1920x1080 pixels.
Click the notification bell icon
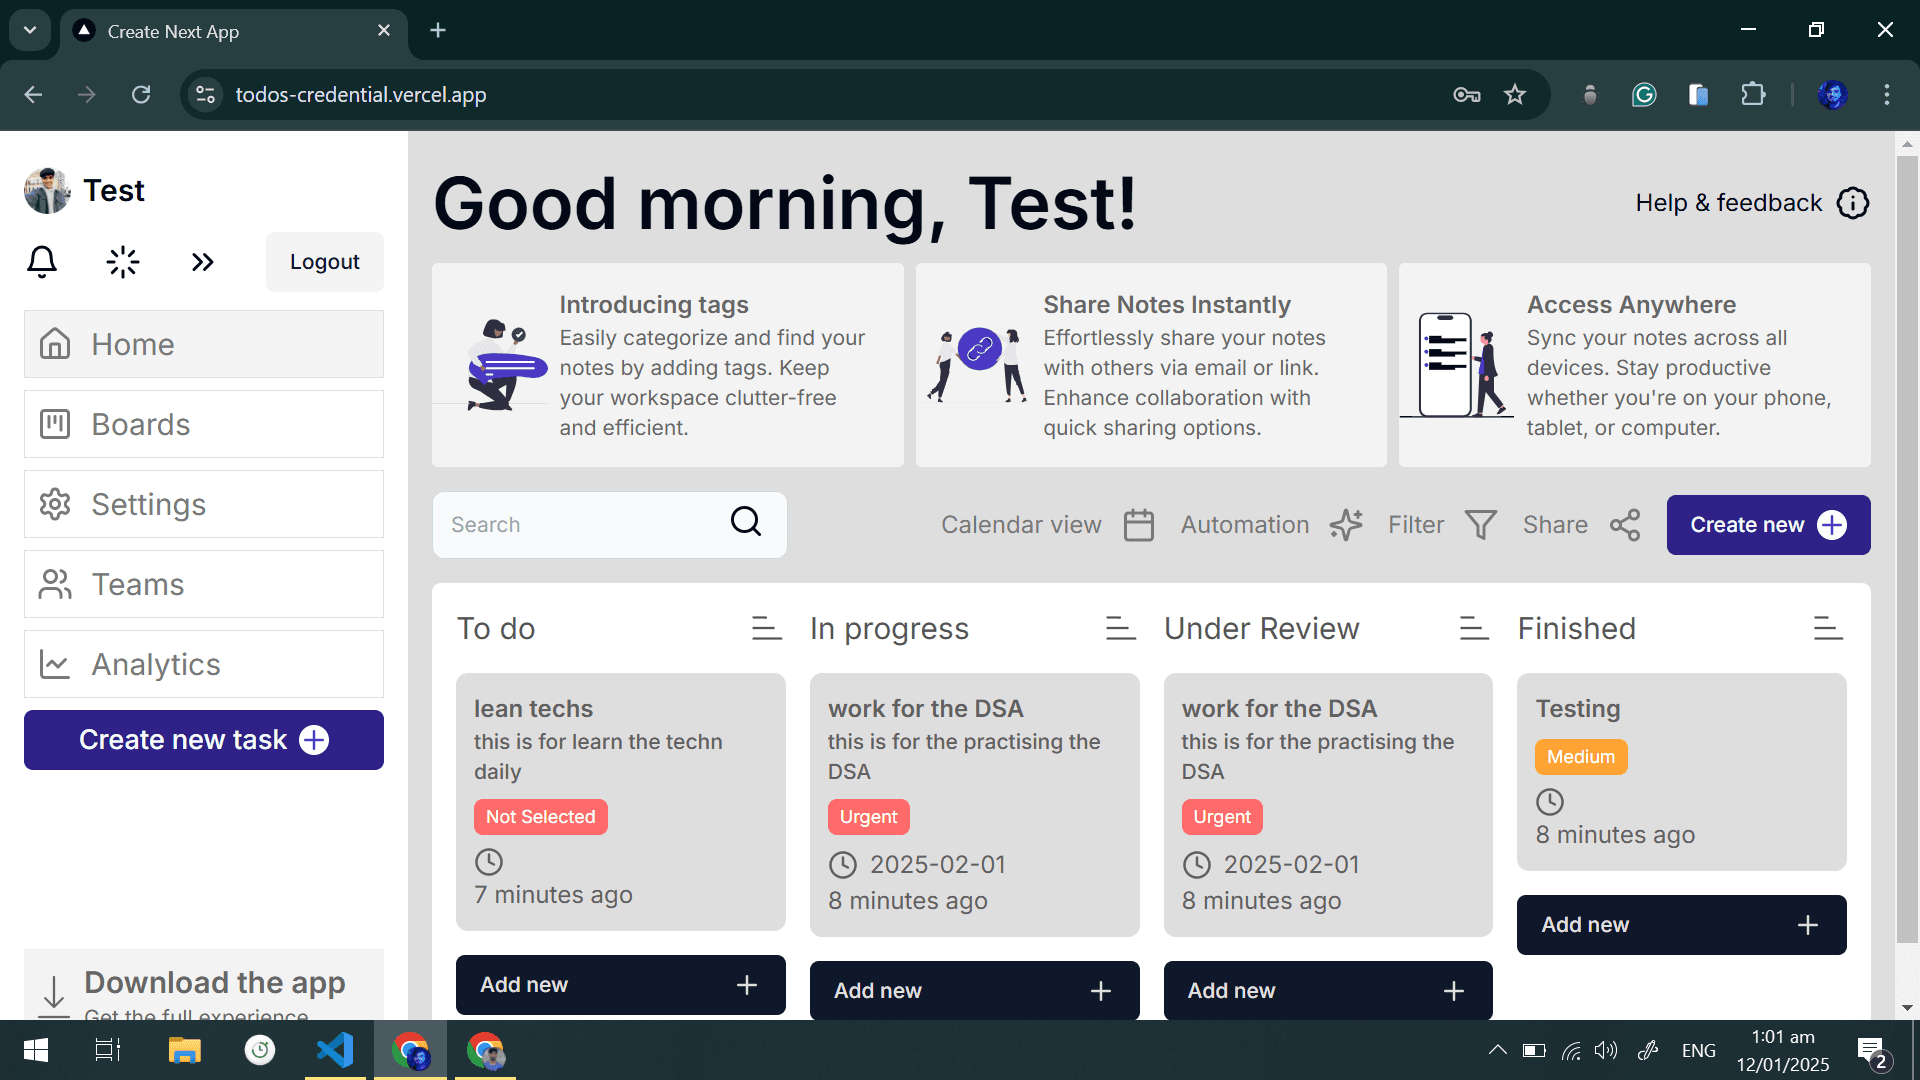coord(41,260)
